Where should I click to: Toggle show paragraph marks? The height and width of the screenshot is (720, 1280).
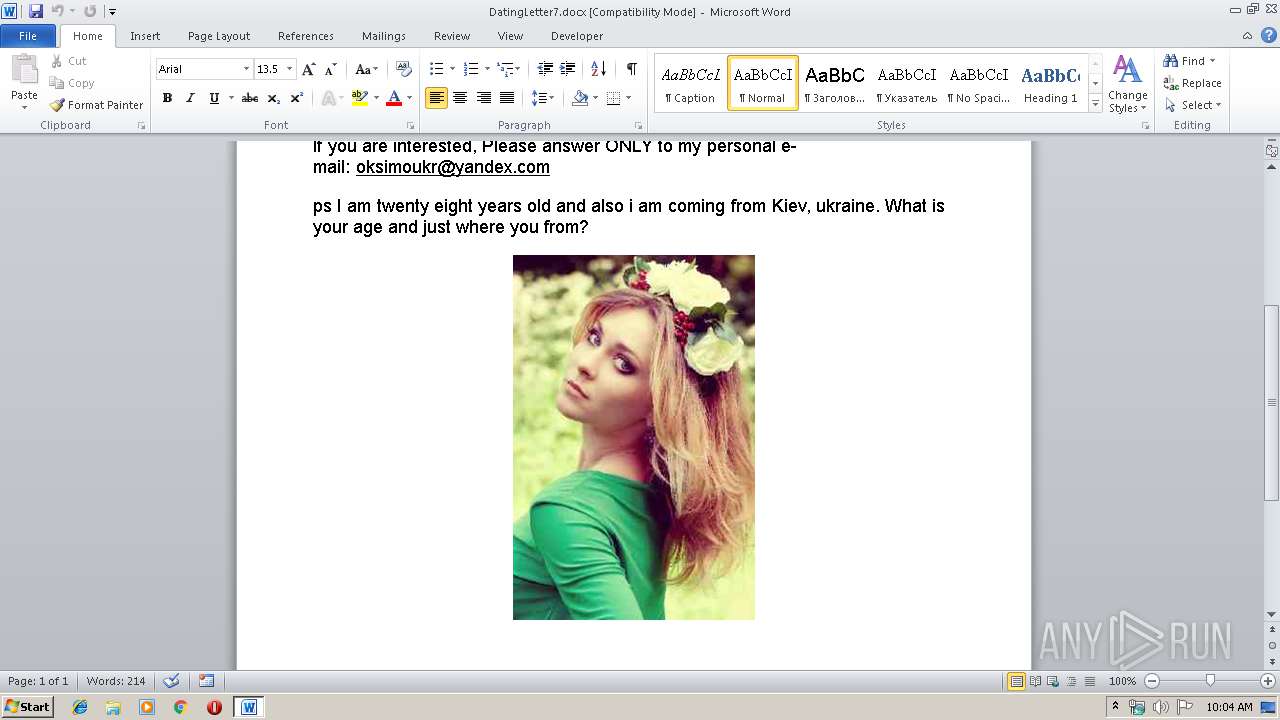pyautogui.click(x=631, y=69)
